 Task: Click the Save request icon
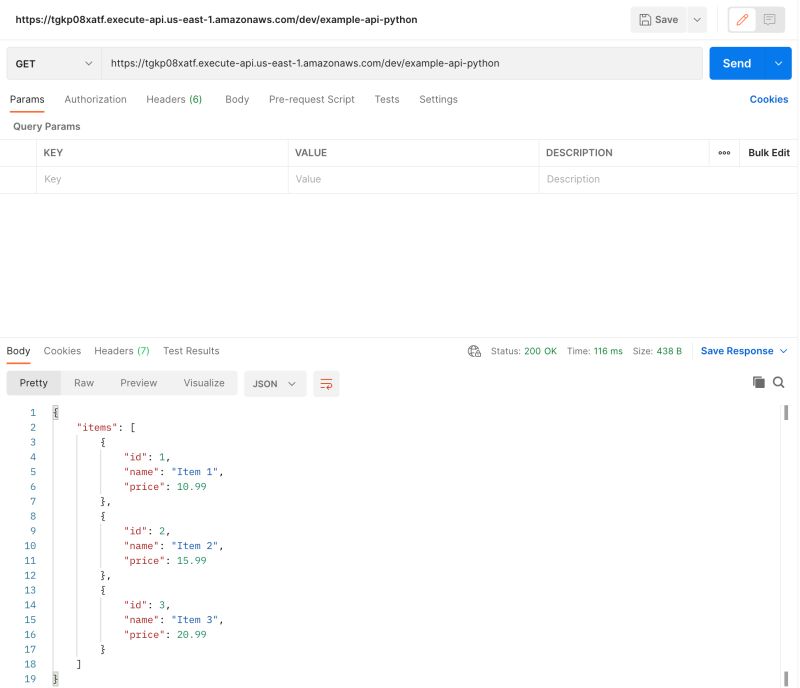tap(660, 19)
